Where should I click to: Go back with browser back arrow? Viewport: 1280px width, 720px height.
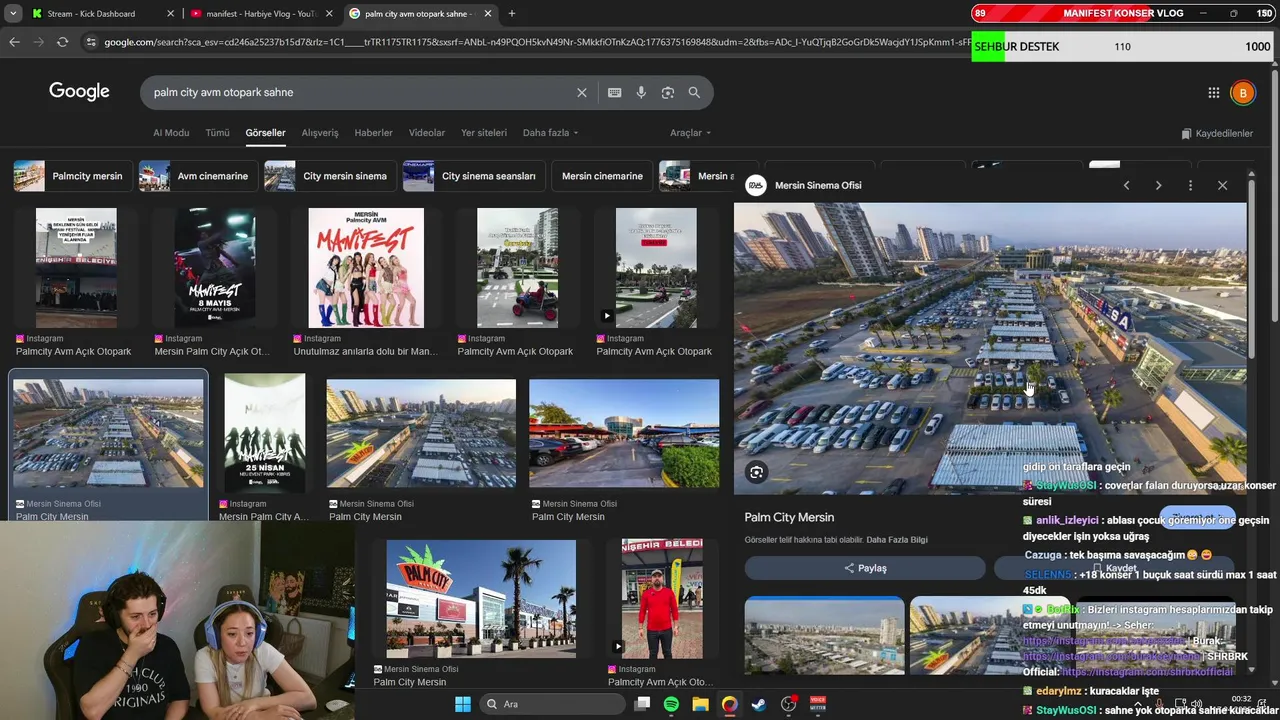14,42
